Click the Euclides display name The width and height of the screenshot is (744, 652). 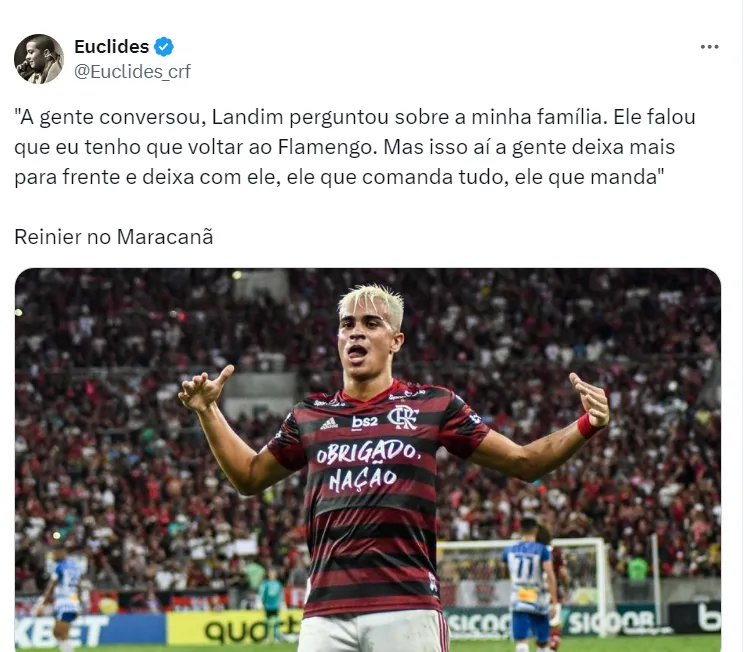112,47
